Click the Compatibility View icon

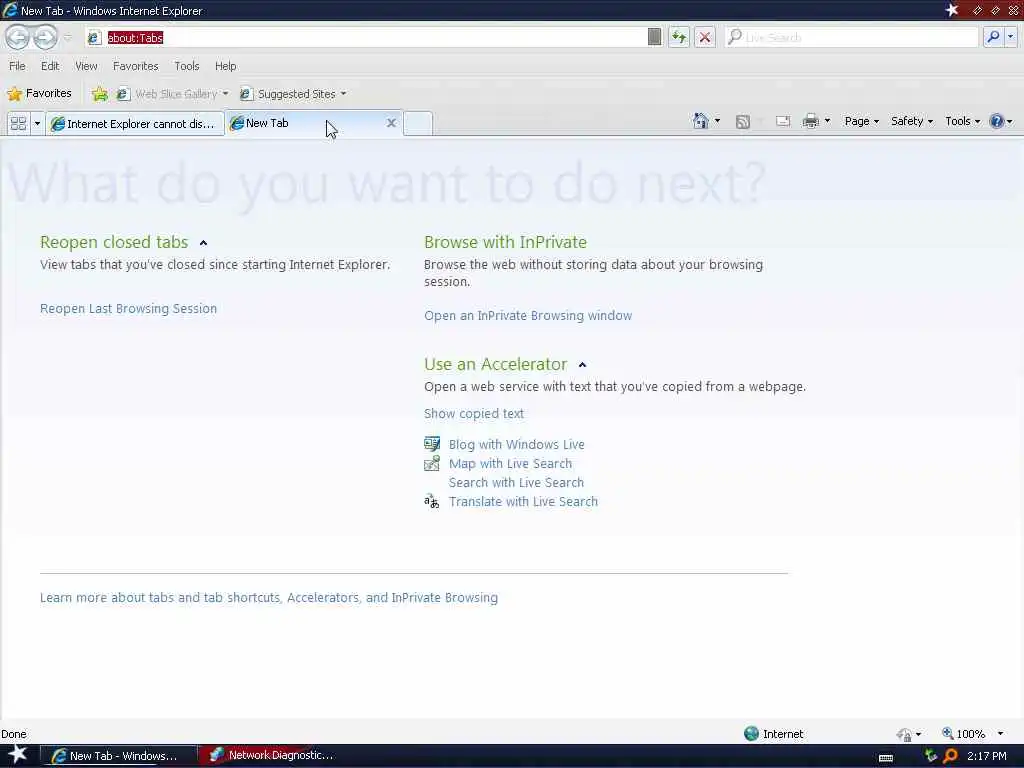[x=654, y=37]
